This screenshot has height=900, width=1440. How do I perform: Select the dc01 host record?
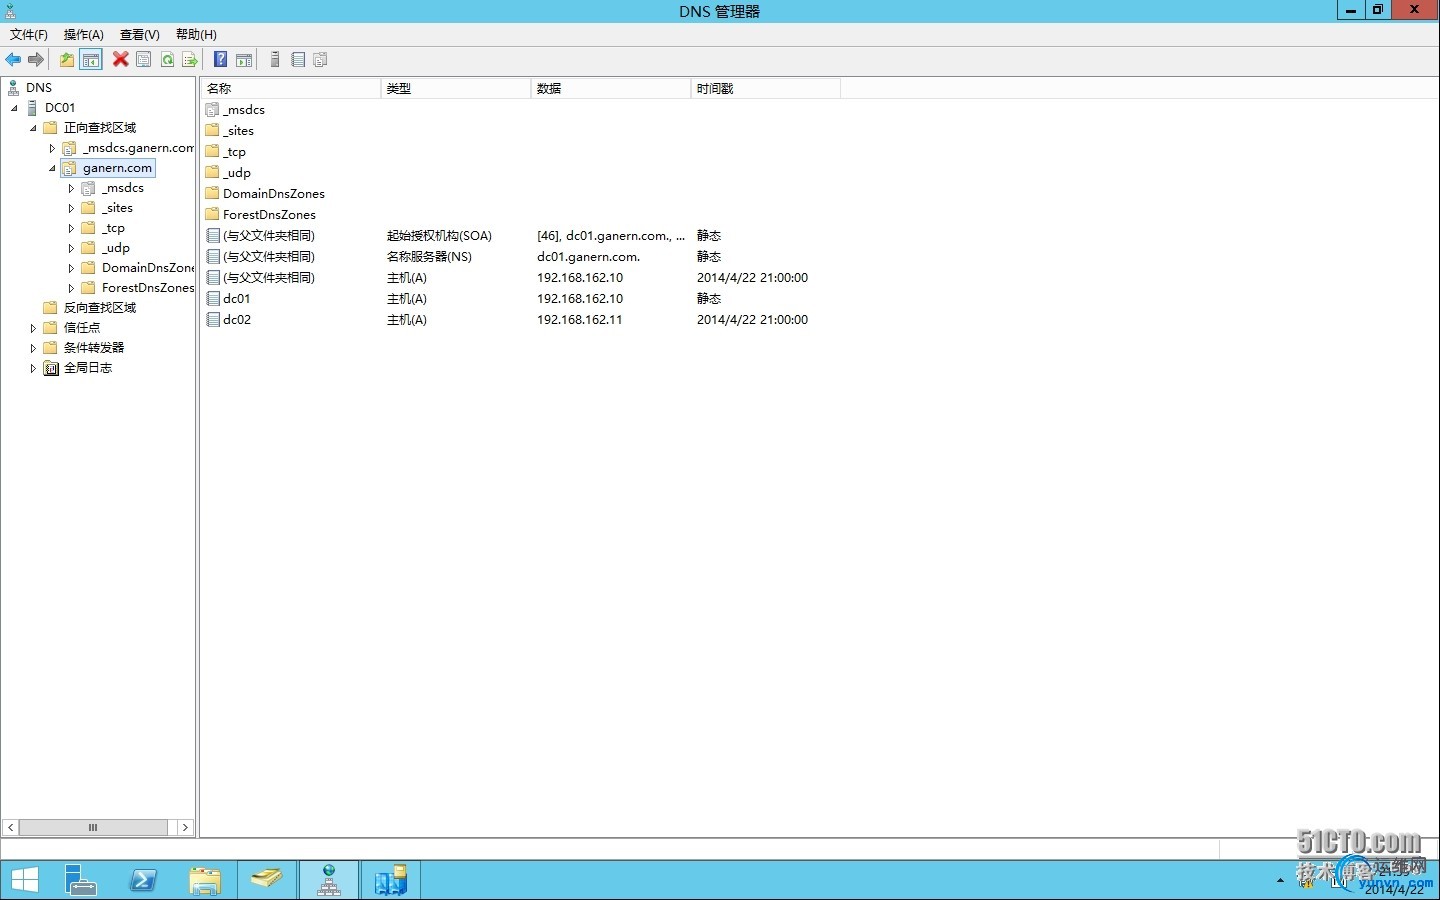click(237, 299)
